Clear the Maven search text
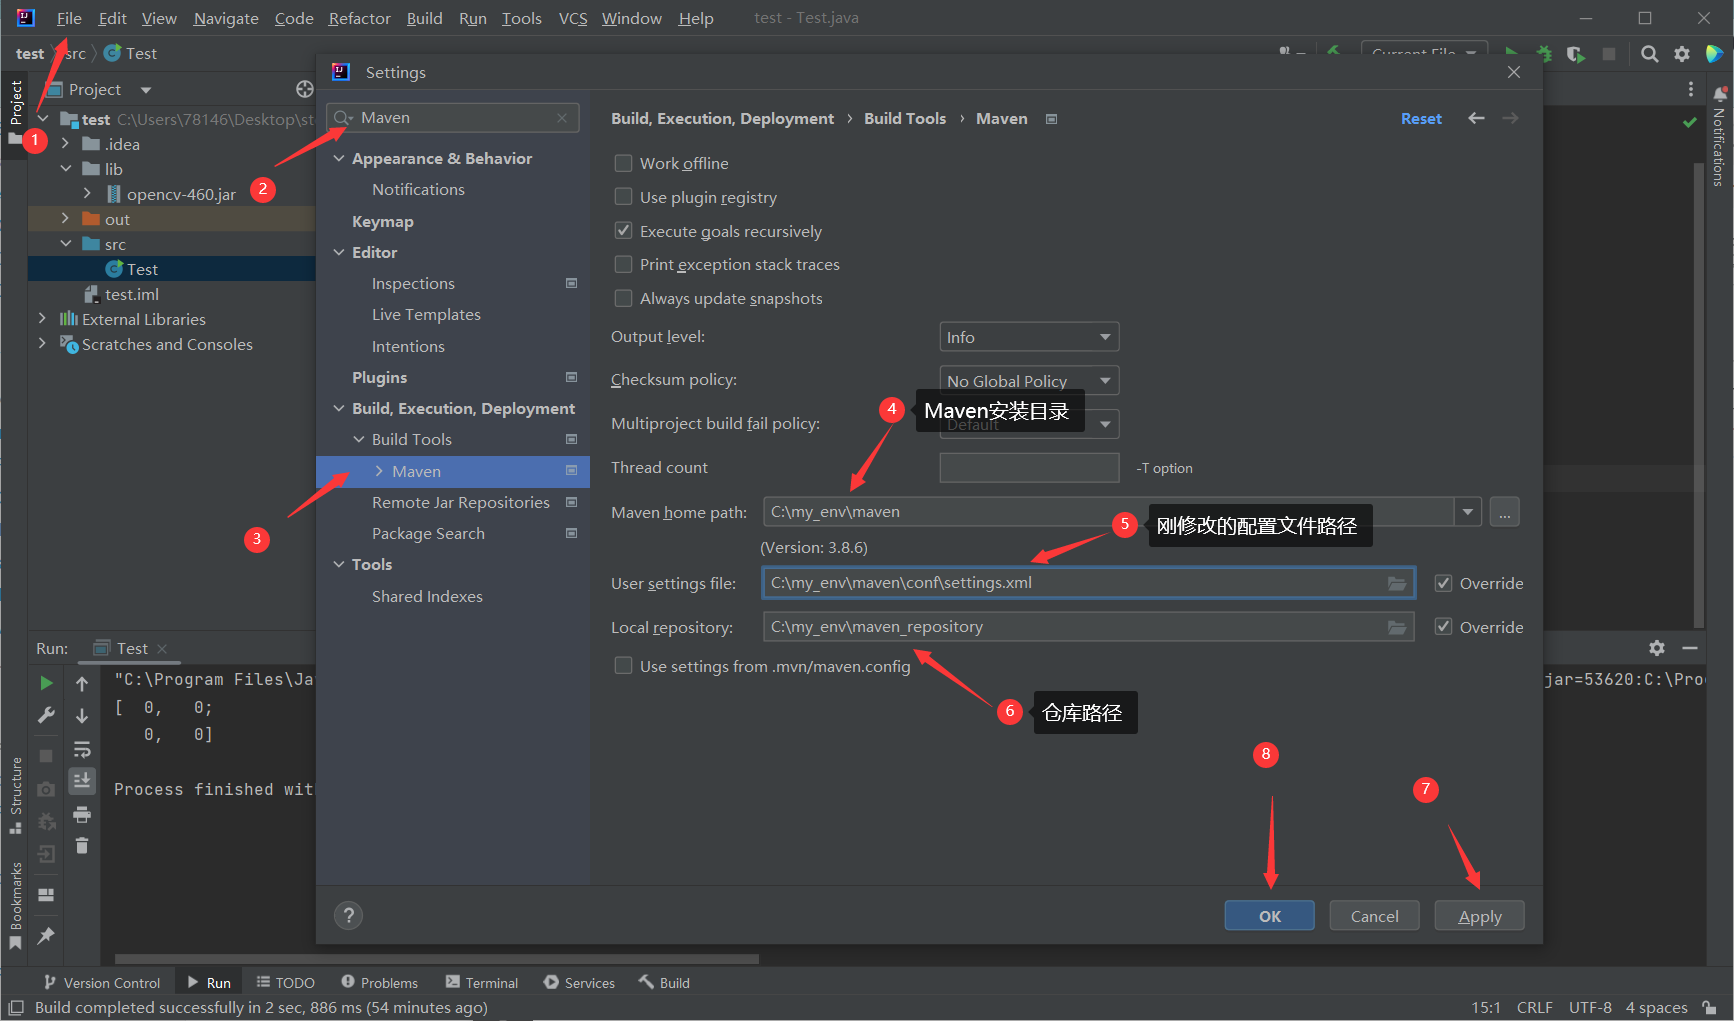Viewport: 1734px width, 1021px height. [562, 118]
